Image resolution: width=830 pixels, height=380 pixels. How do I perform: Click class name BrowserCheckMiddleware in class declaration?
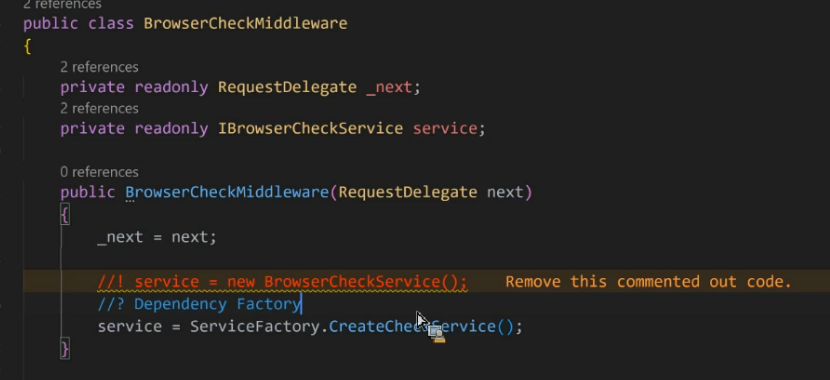246,23
